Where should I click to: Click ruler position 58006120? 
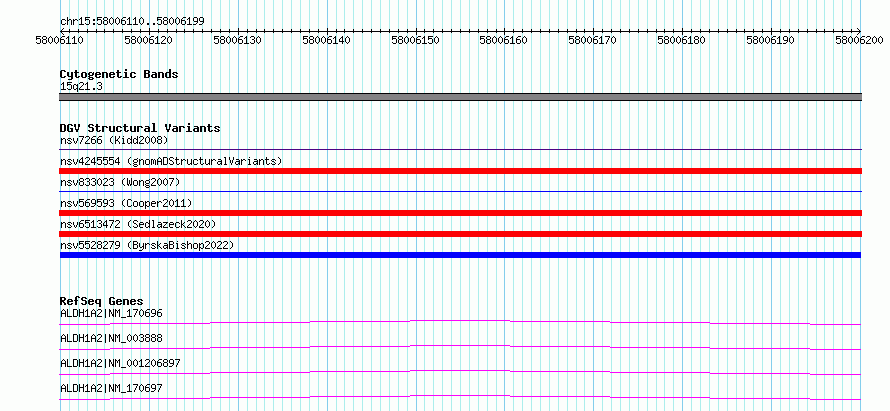pos(149,40)
